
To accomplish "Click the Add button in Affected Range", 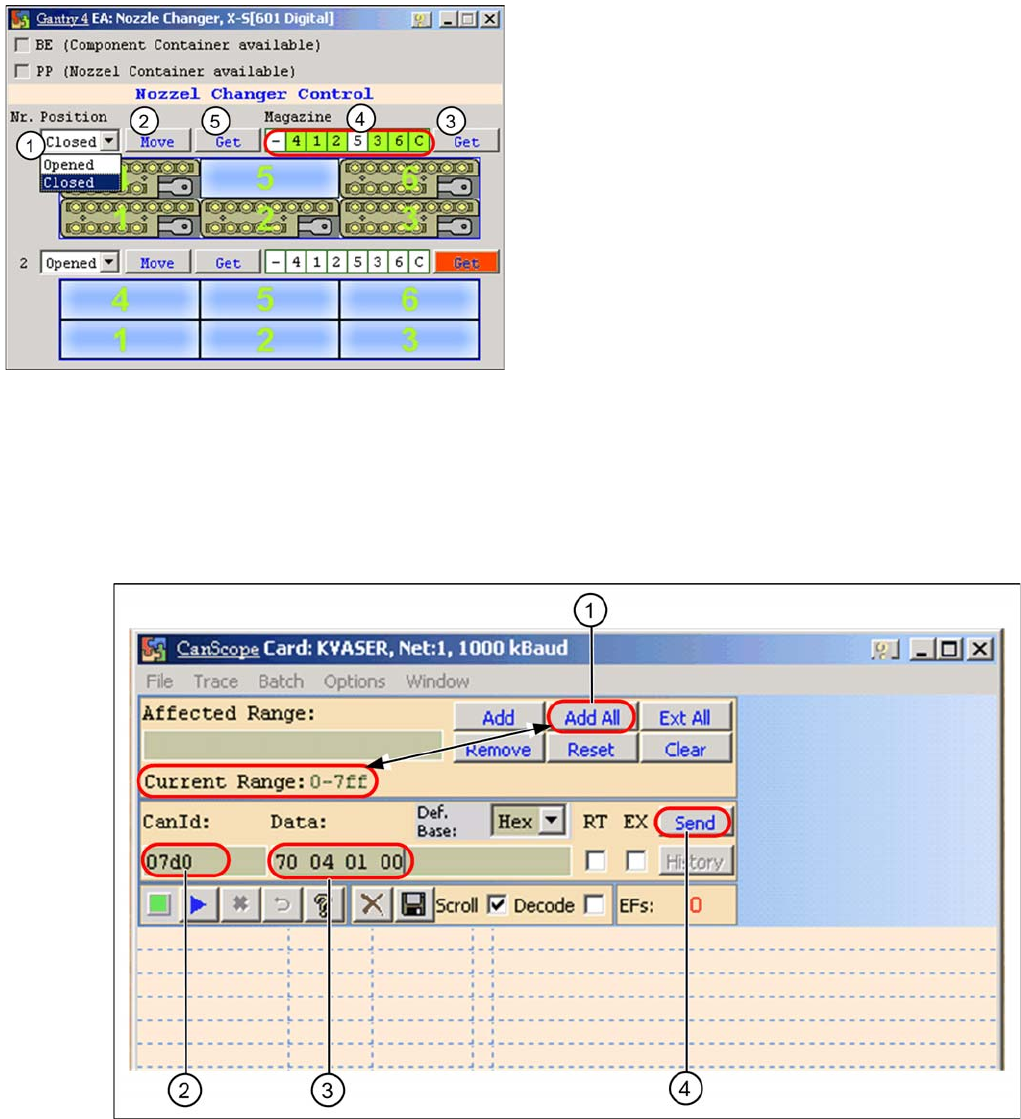I will point(498,717).
